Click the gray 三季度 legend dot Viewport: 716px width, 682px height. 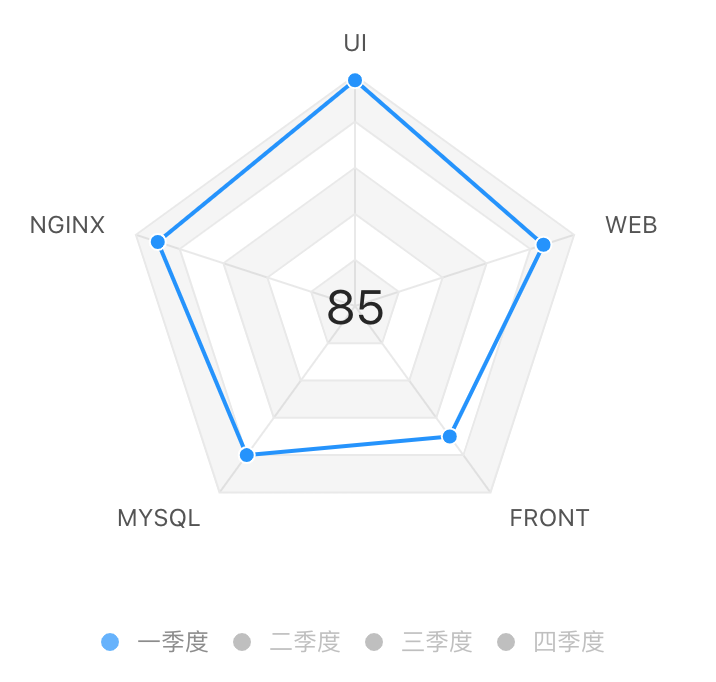click(x=374, y=642)
